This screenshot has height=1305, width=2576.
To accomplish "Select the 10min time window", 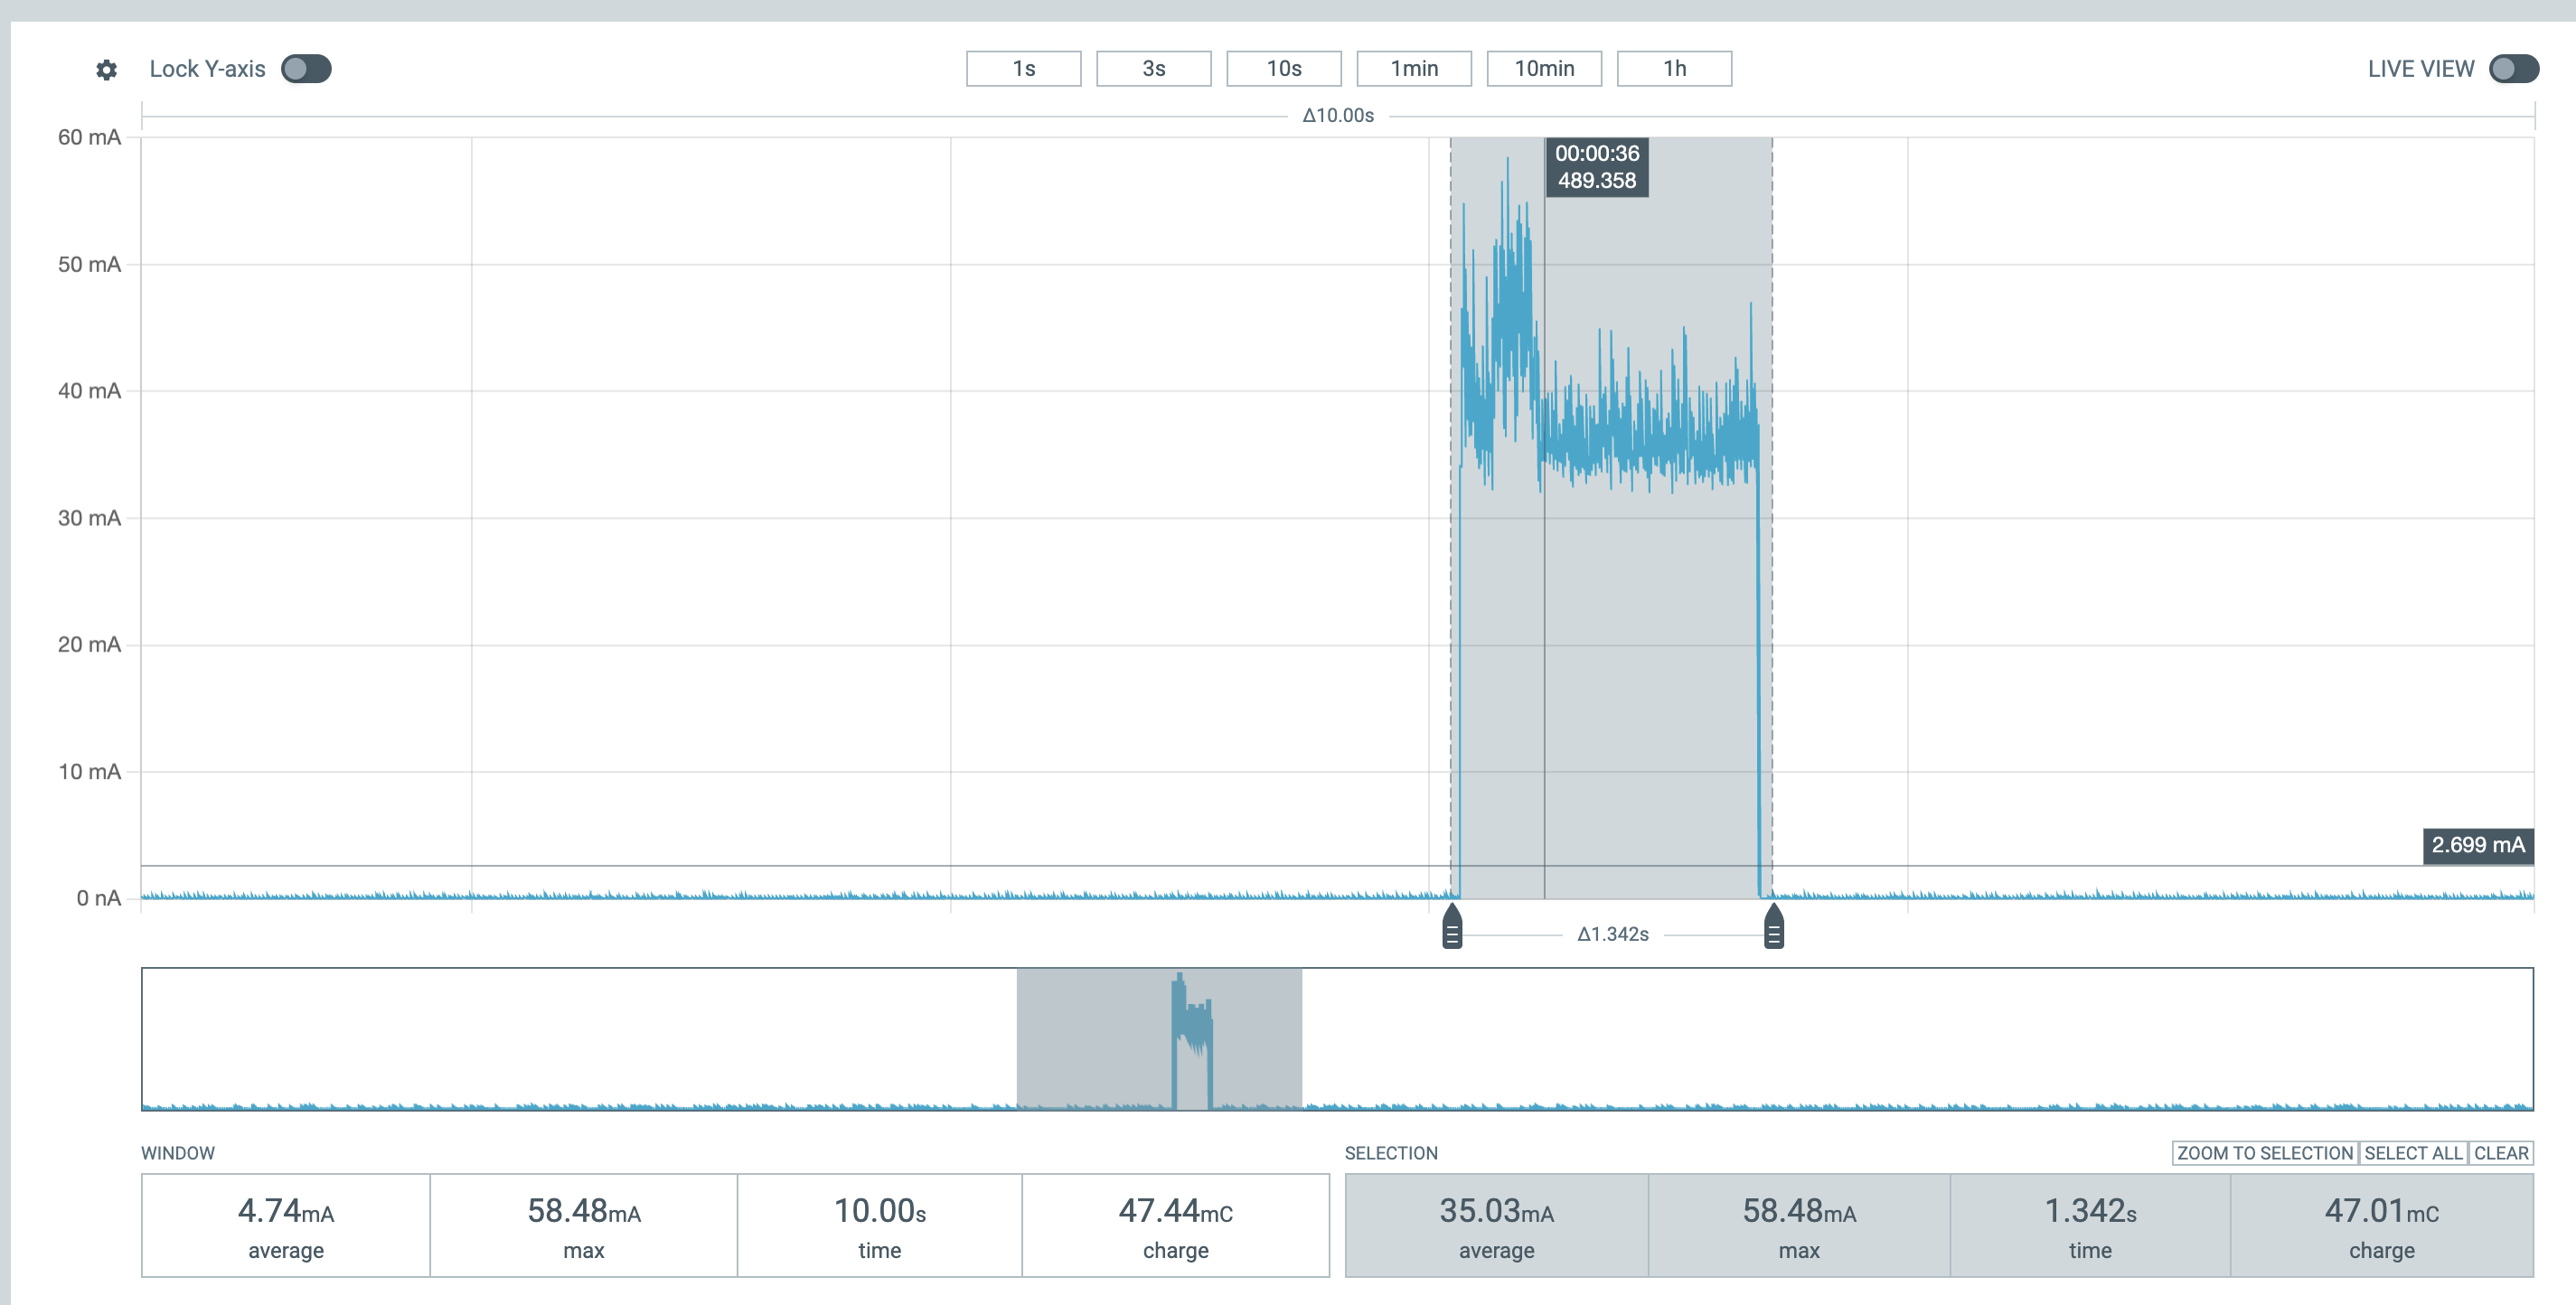I will [1544, 68].
